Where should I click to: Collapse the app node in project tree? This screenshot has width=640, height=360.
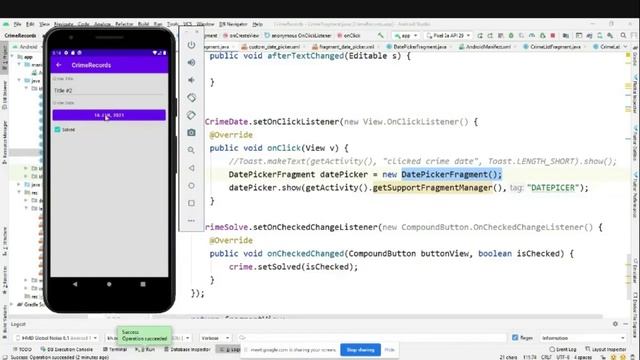tap(13, 57)
